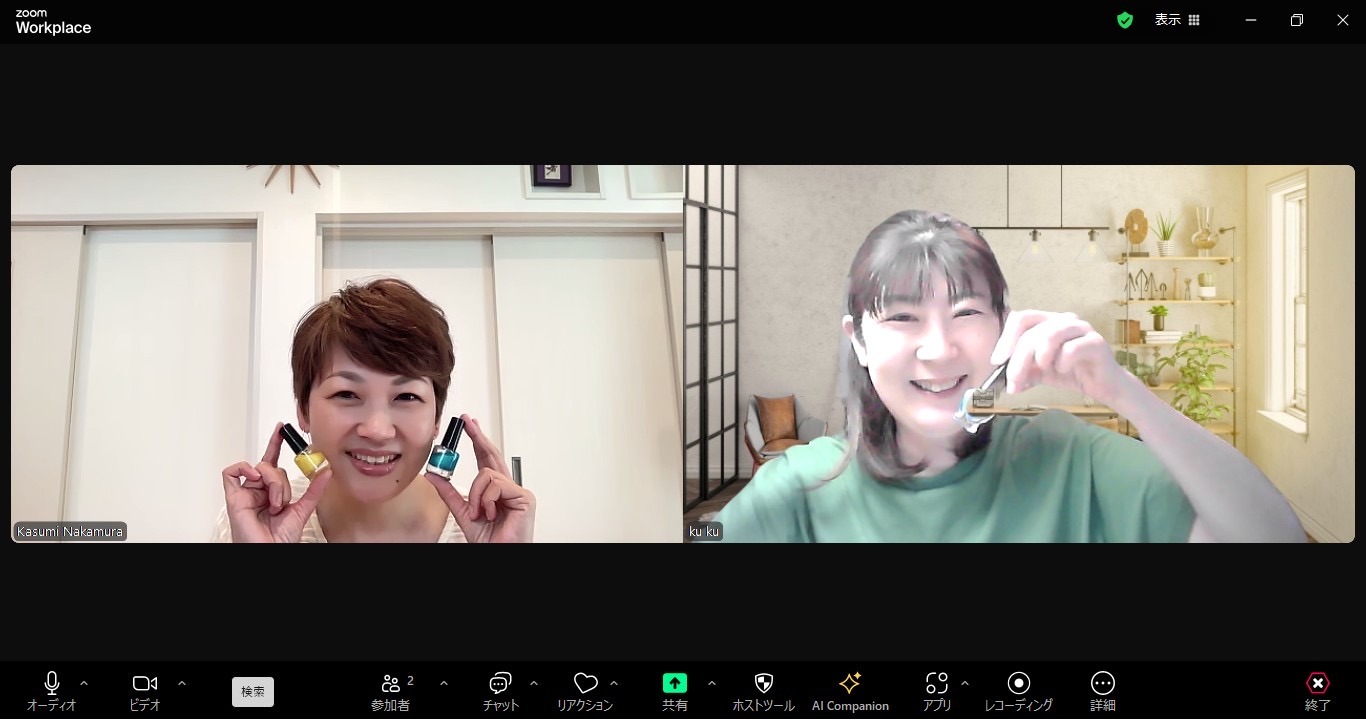Screen dimensions: 1366x720
Task: Start sharing with the green 共有 icon
Action: (675, 683)
